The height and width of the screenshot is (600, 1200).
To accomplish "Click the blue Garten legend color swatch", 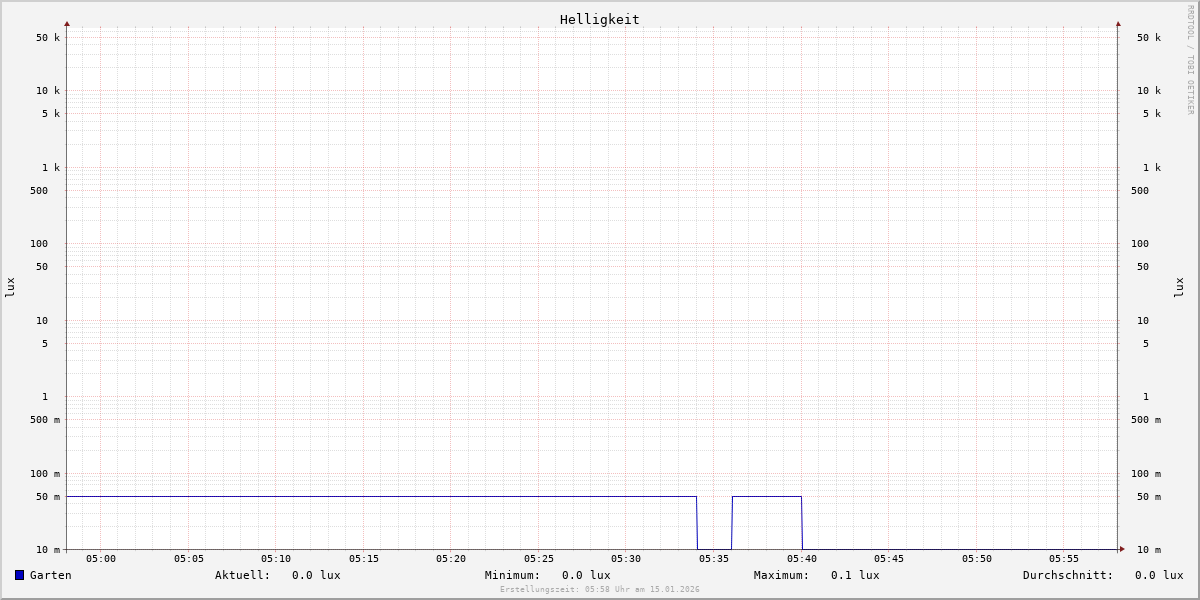I will [x=19, y=575].
